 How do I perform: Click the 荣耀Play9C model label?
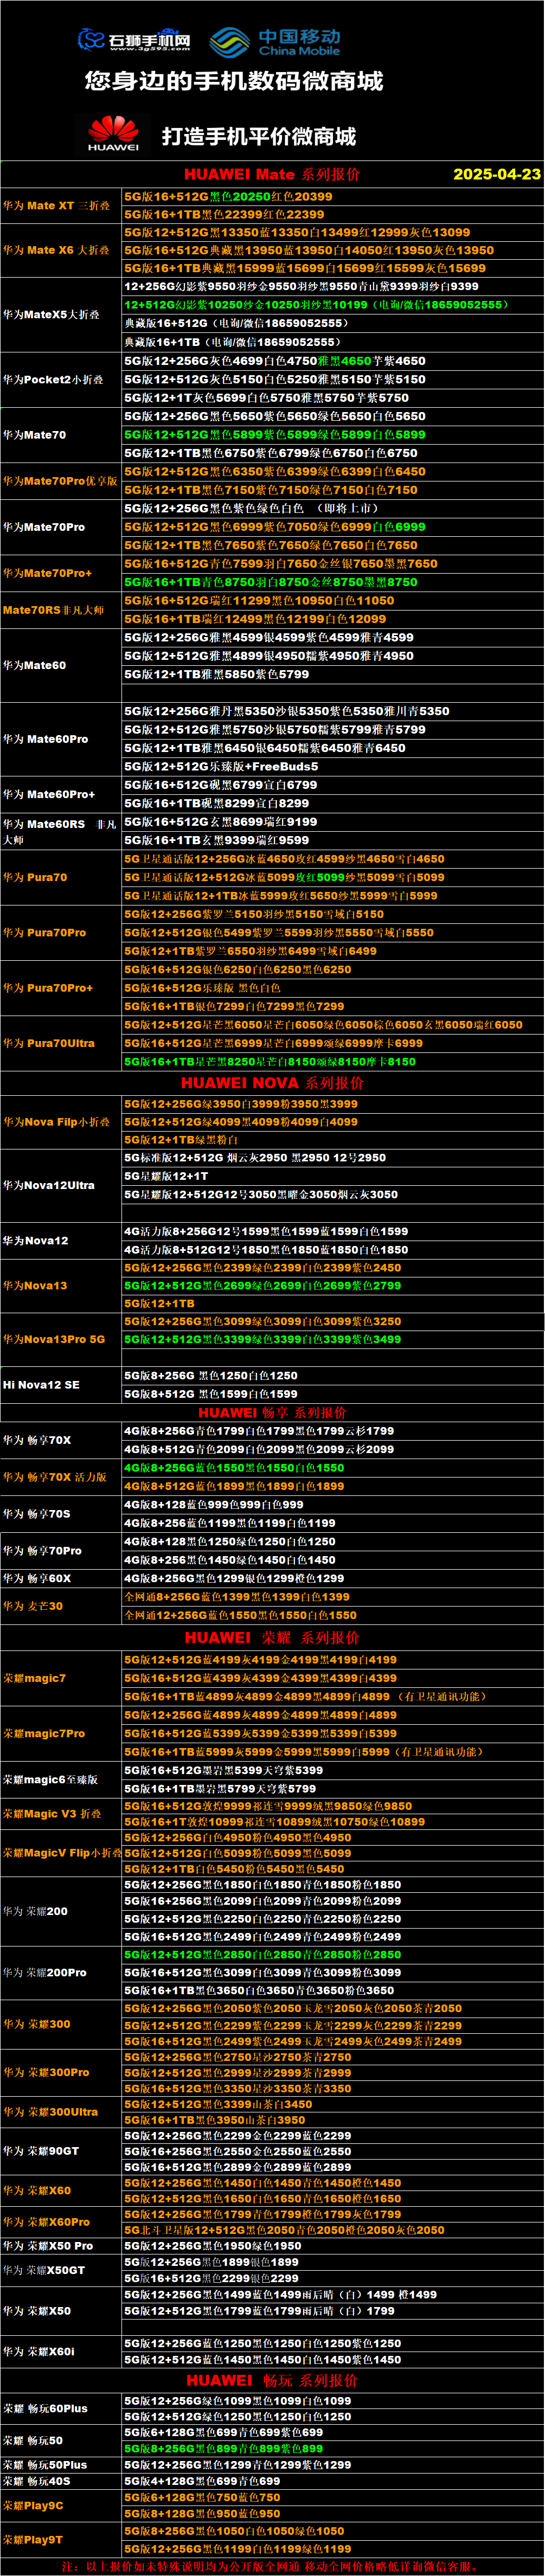33,2506
